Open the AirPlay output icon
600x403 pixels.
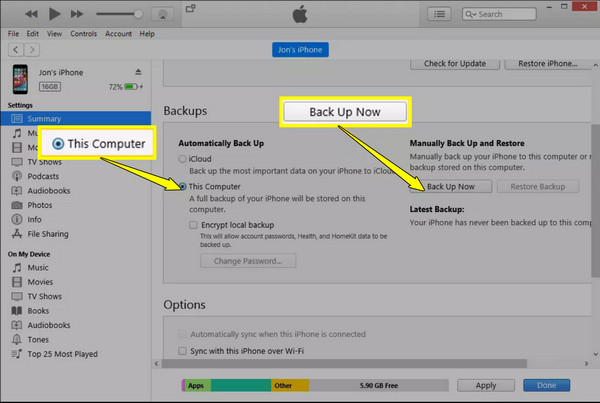click(x=163, y=14)
